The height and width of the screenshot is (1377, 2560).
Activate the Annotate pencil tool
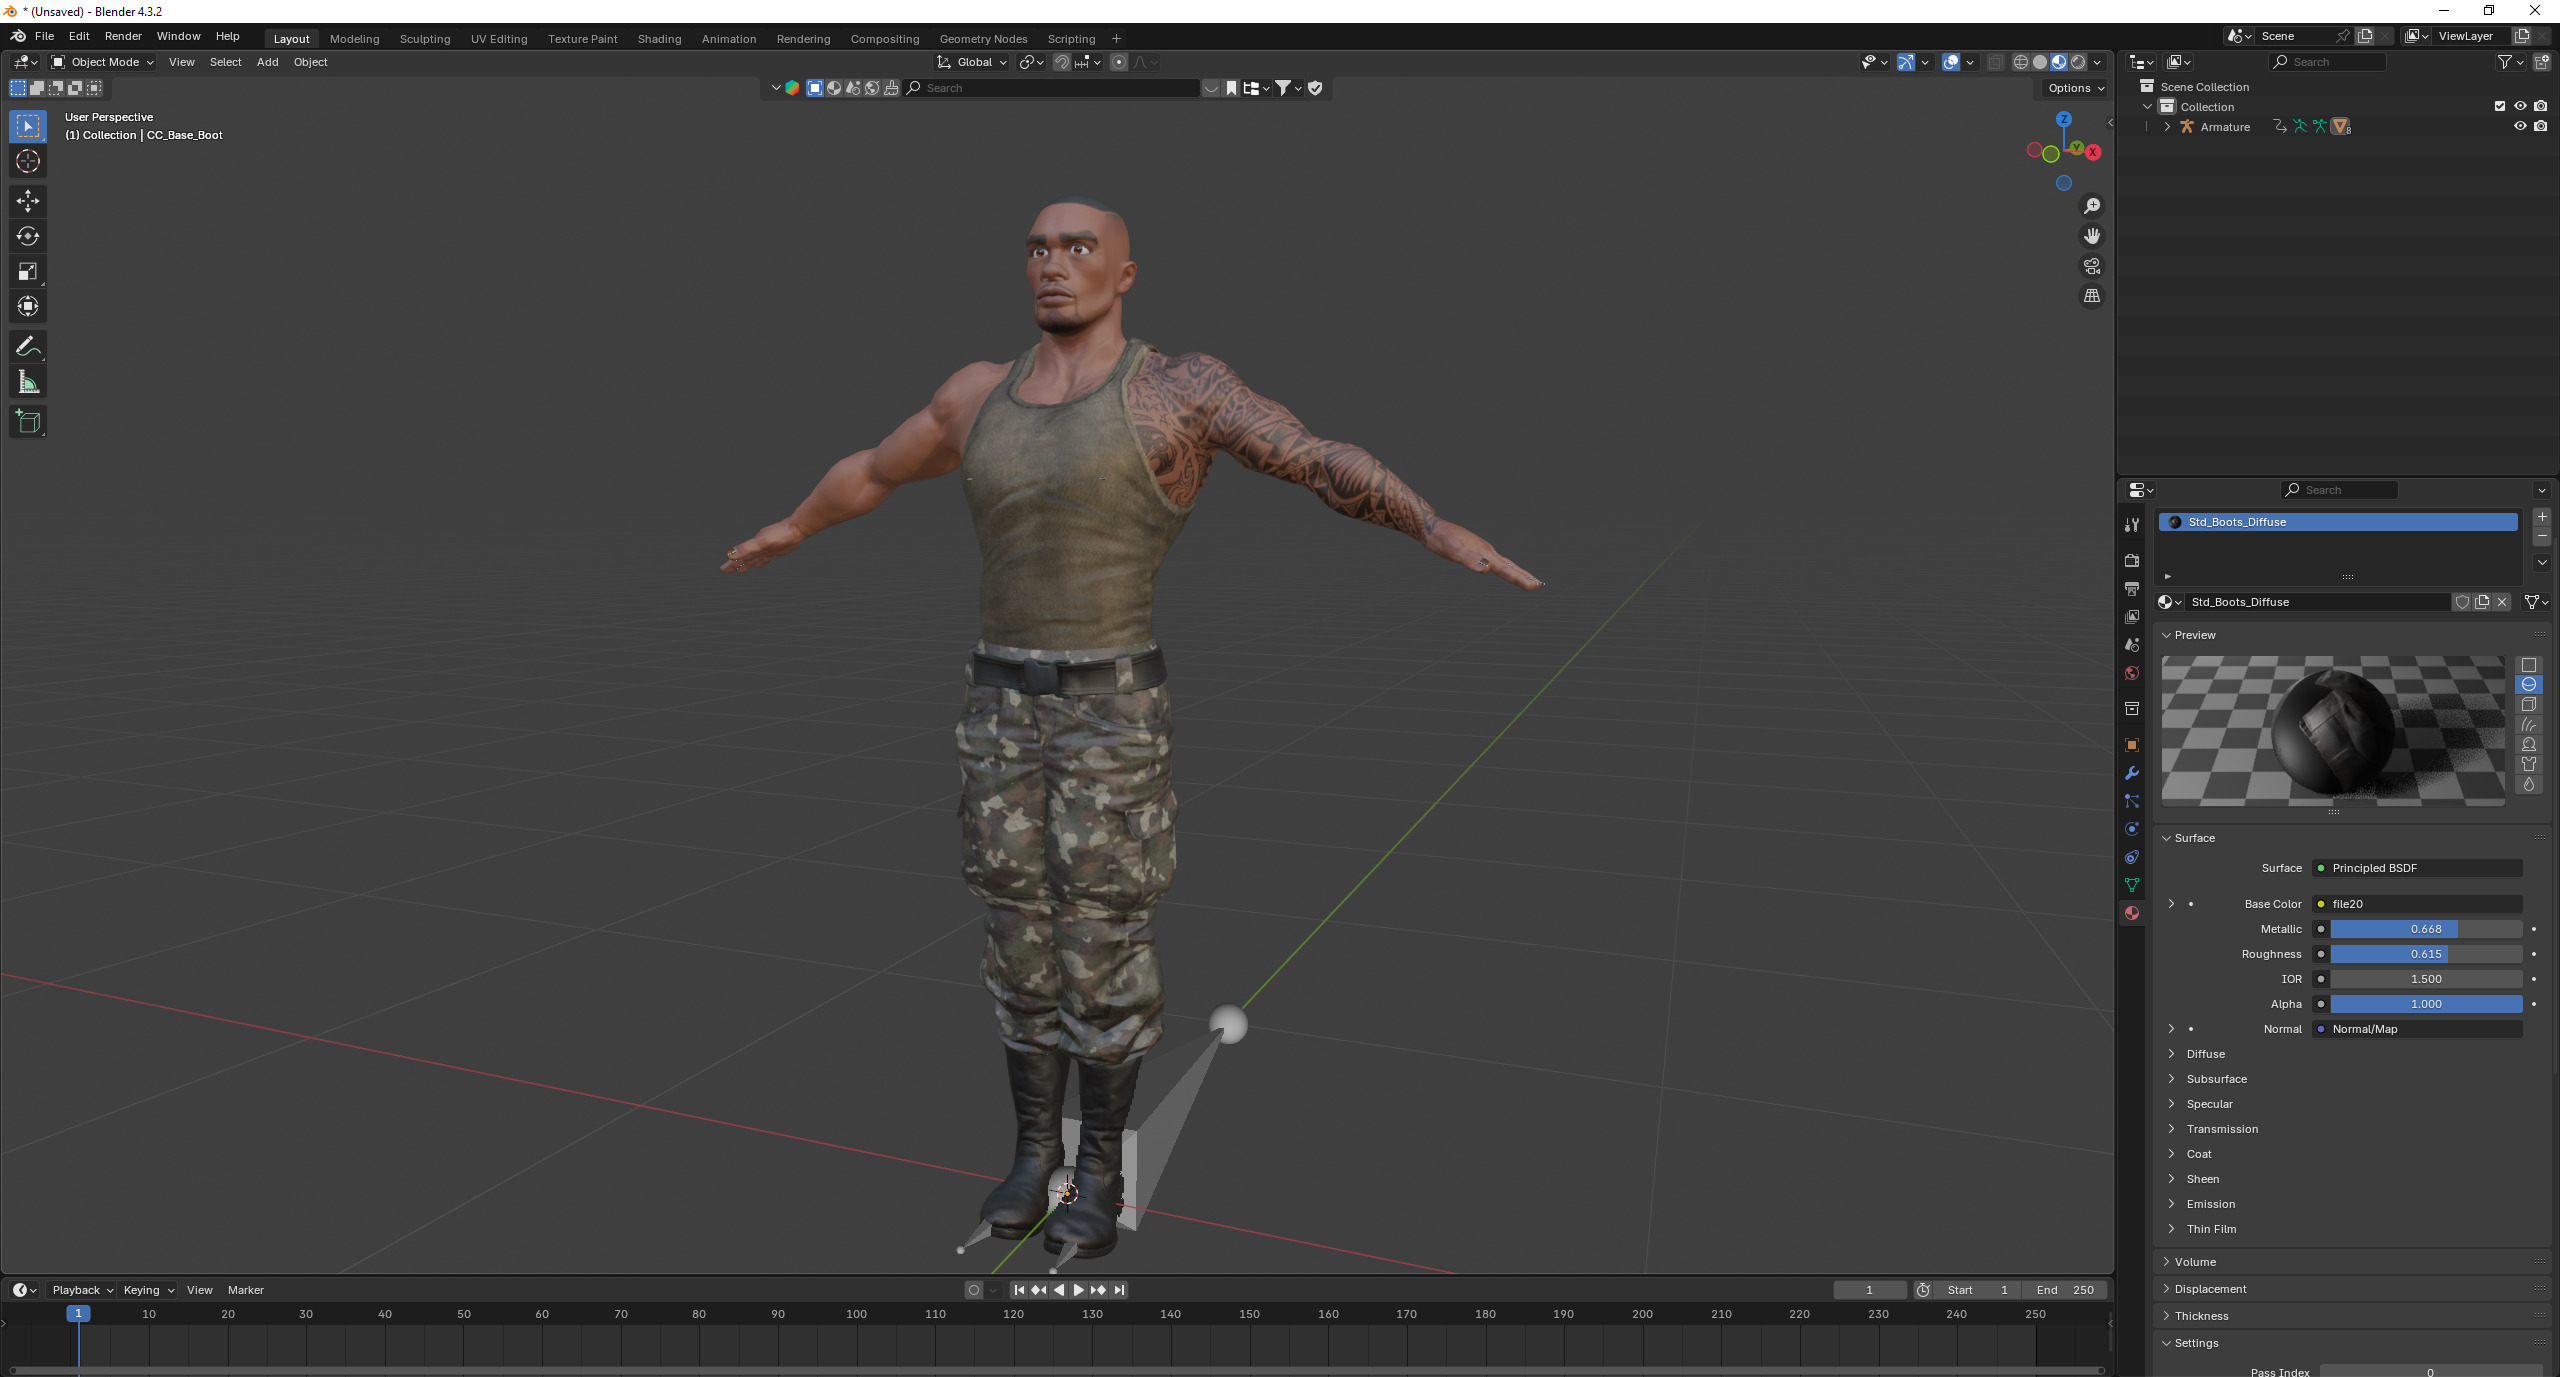point(28,347)
